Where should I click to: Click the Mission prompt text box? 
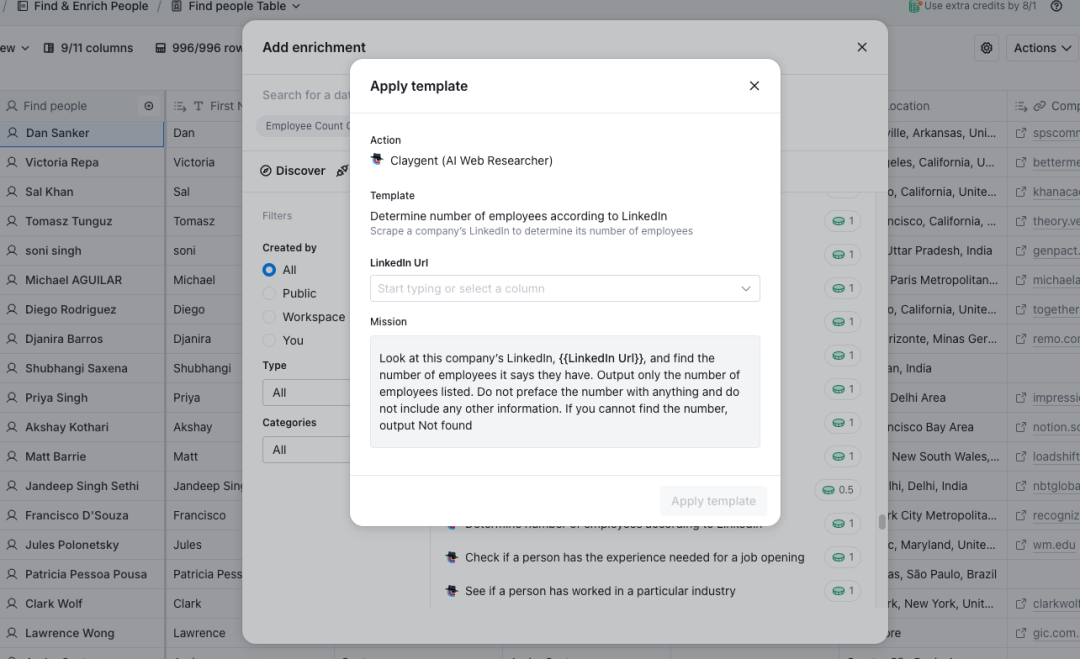(564, 391)
